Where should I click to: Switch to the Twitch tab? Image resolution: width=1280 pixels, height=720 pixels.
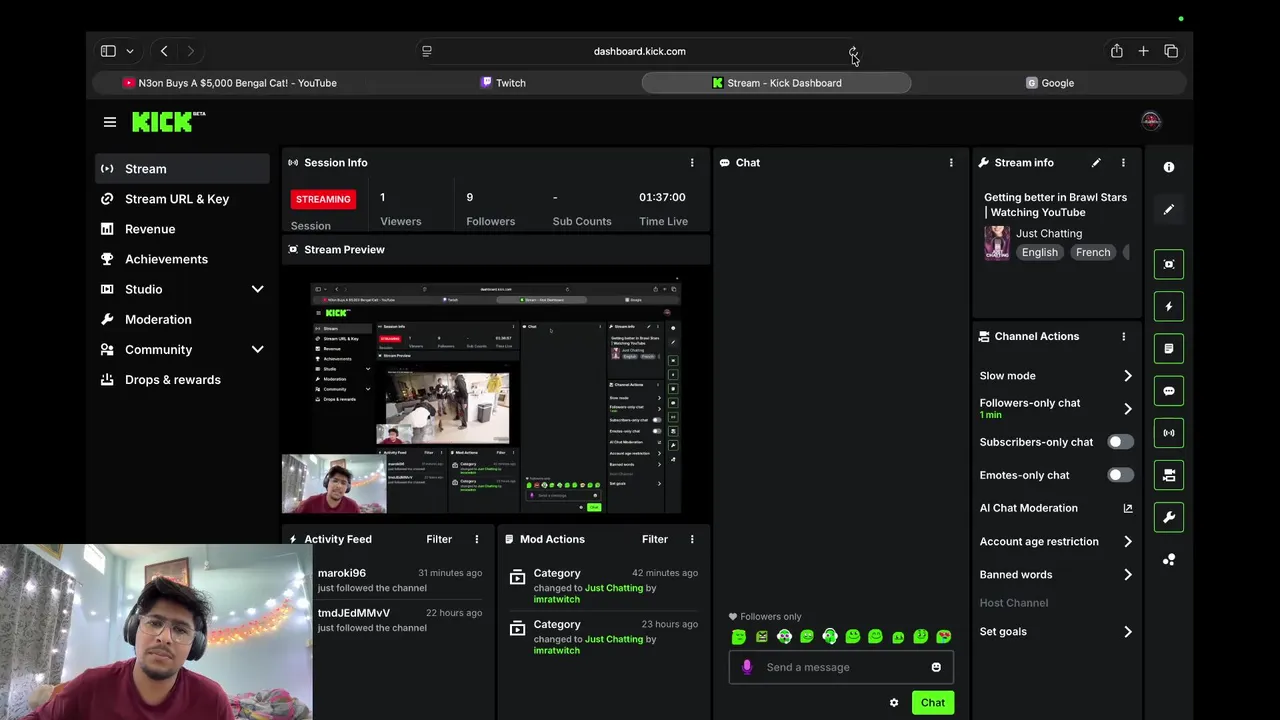503,83
